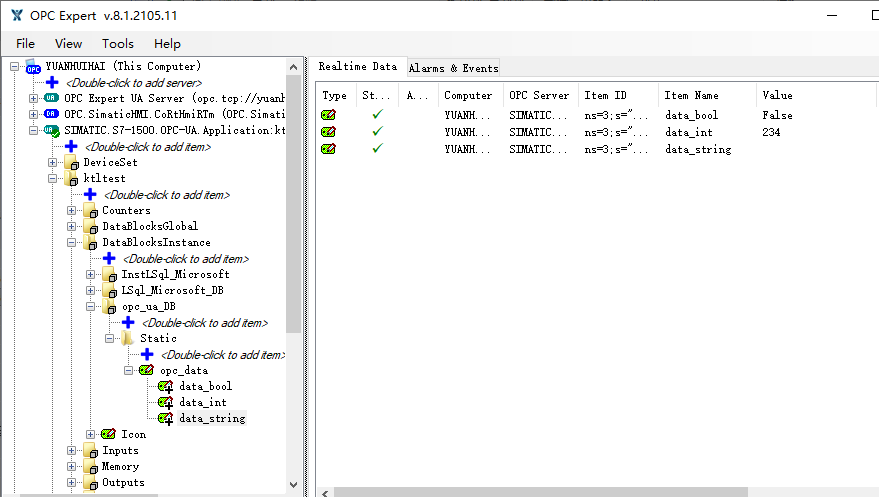
Task: Click the plus icon under SIMATIC.S7-1500 server
Action: [x=71, y=146]
